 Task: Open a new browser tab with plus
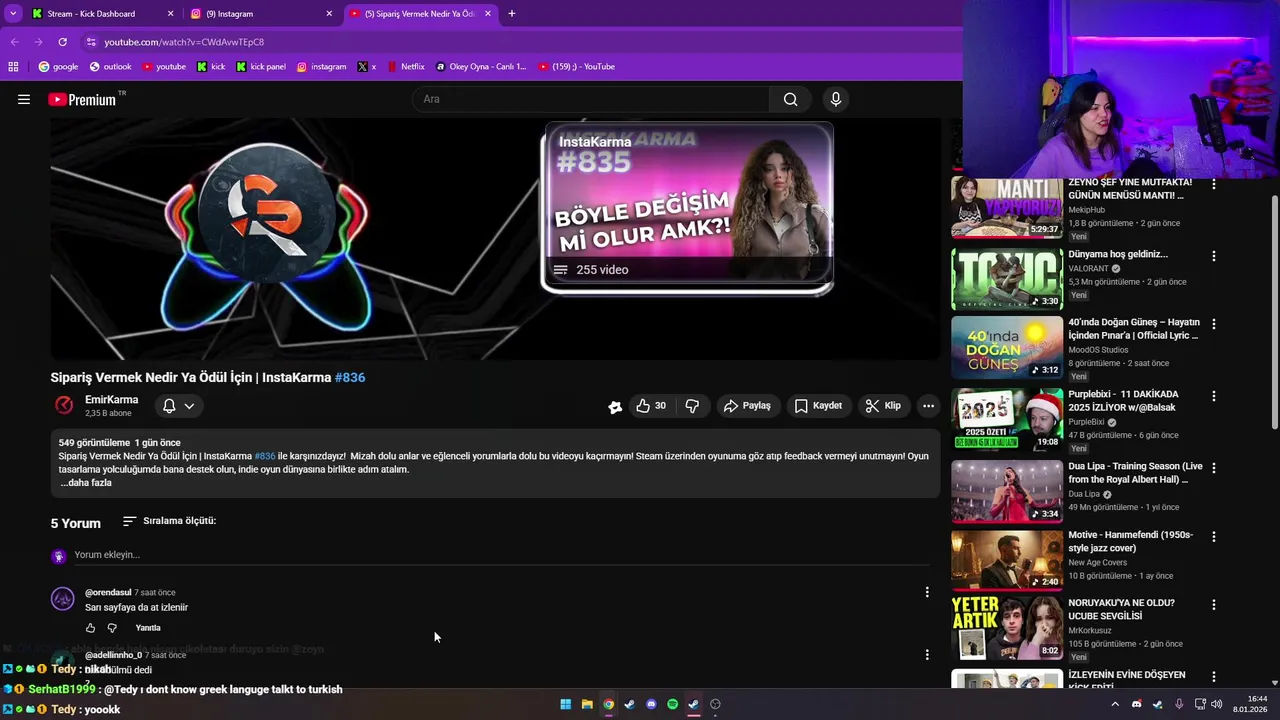tap(512, 14)
